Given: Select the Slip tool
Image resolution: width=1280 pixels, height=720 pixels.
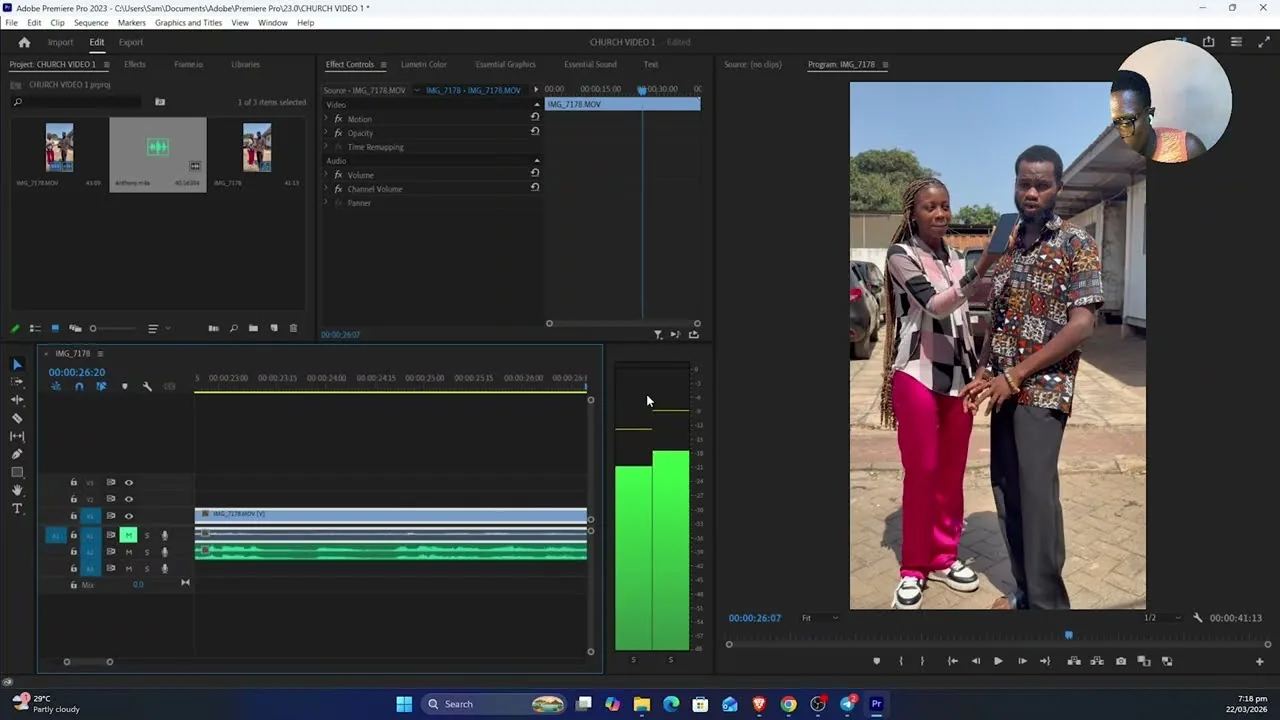Looking at the screenshot, I should pos(17,436).
